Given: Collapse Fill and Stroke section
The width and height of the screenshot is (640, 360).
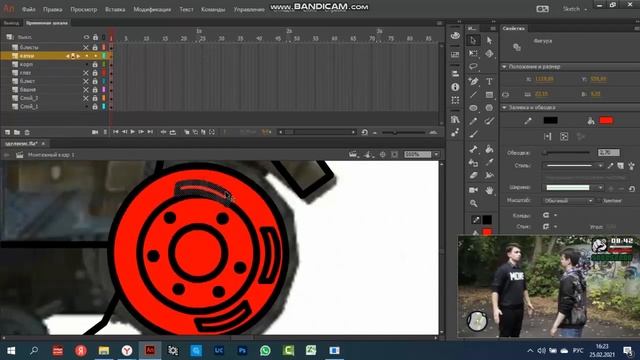Looking at the screenshot, I should coord(504,107).
